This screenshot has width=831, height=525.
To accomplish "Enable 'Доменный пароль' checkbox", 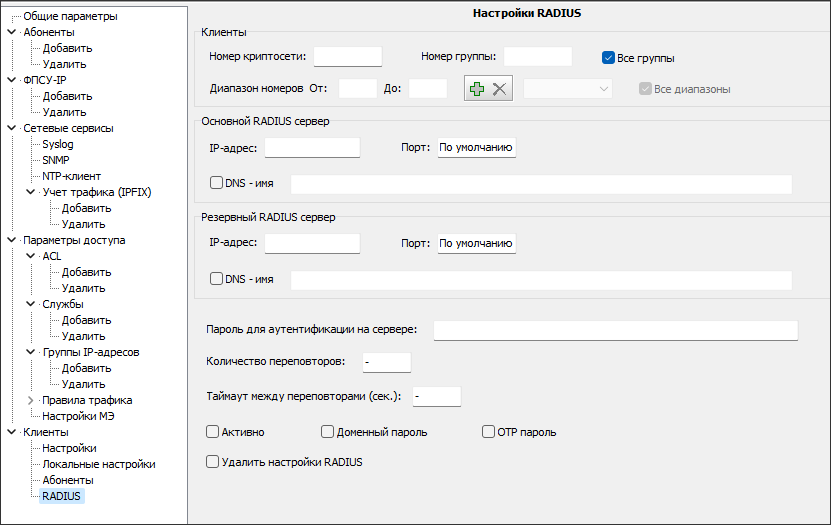I will tap(327, 432).
